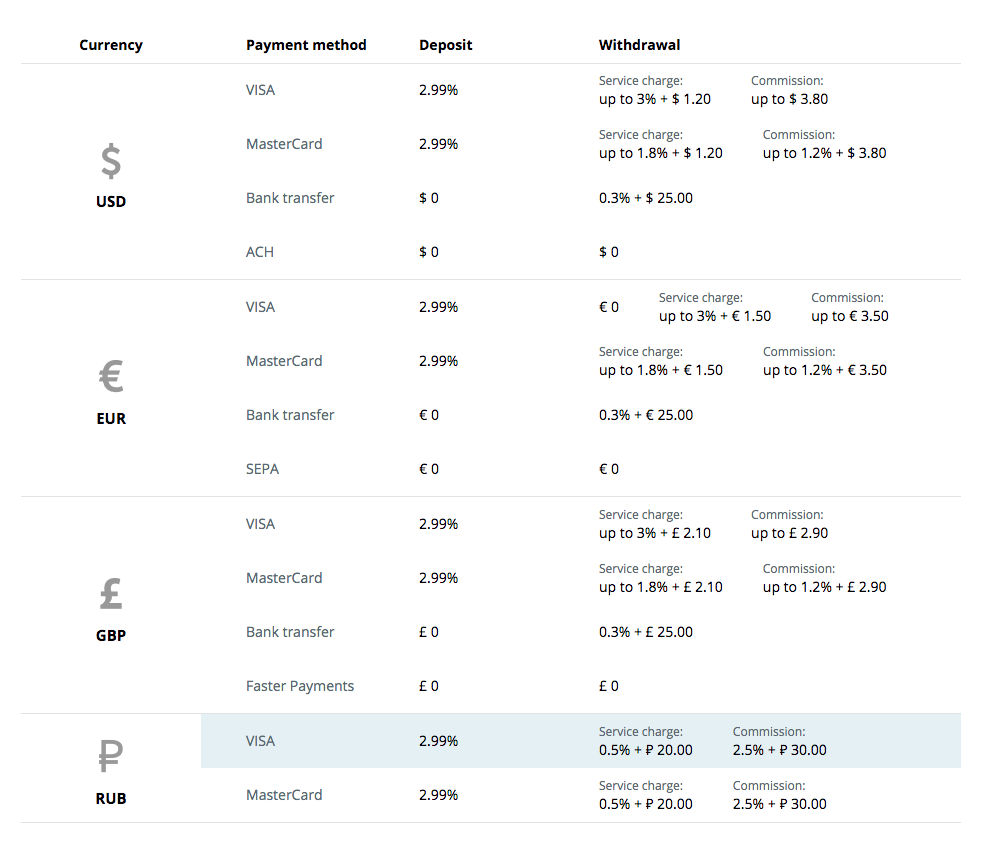Click the Deposit column header

445,45
